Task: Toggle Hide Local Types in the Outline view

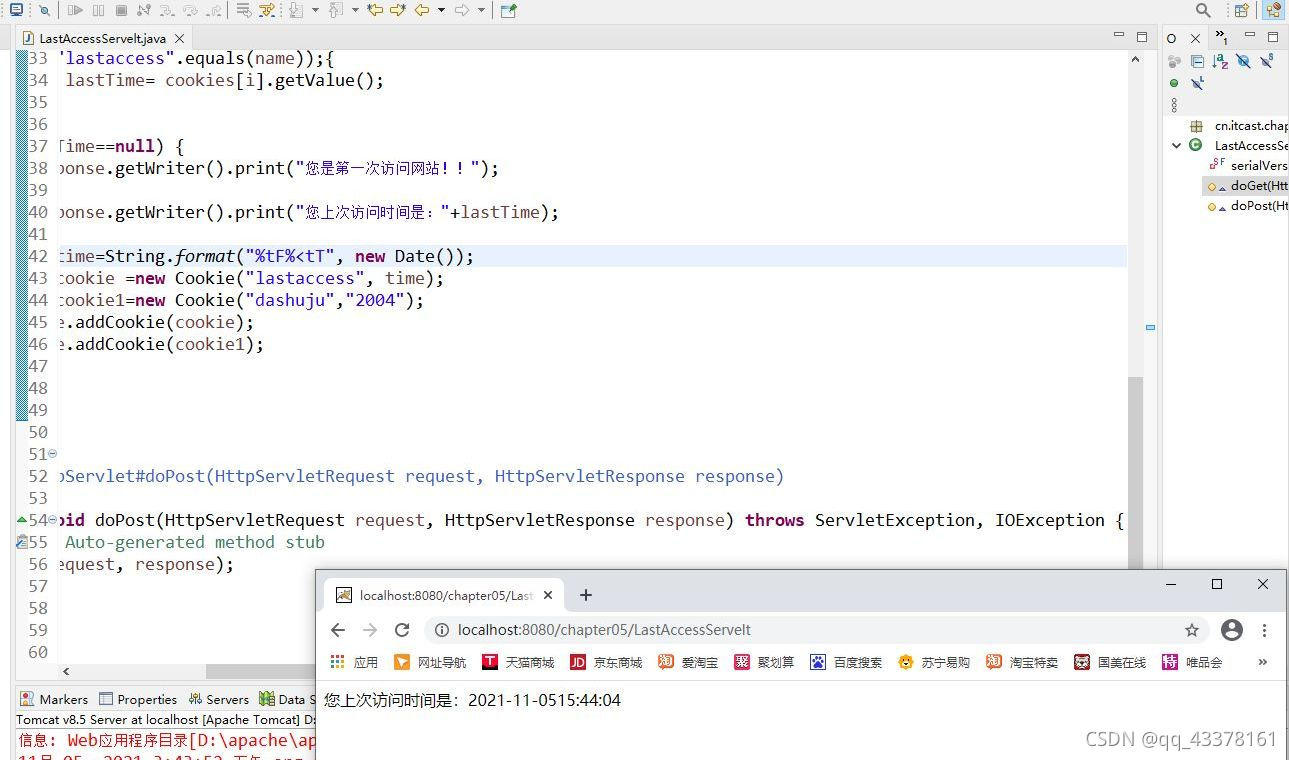Action: click(1197, 84)
